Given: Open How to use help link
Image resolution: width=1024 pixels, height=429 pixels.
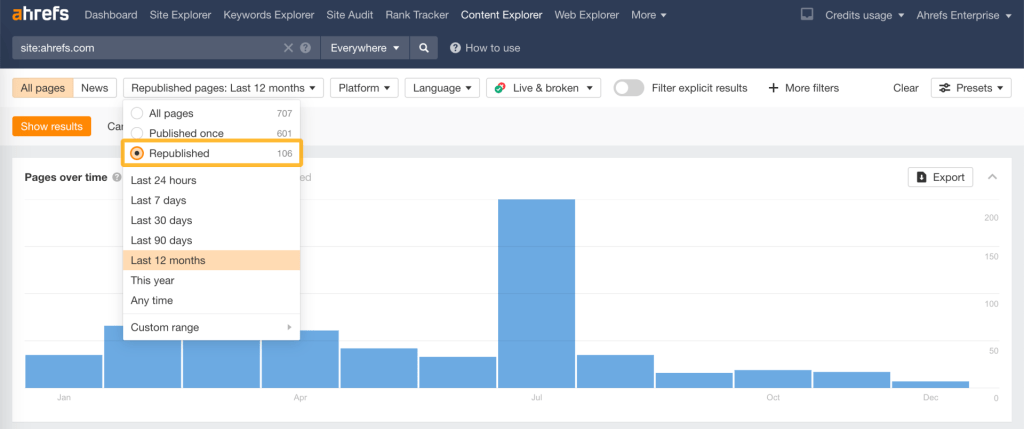Looking at the screenshot, I should point(485,48).
